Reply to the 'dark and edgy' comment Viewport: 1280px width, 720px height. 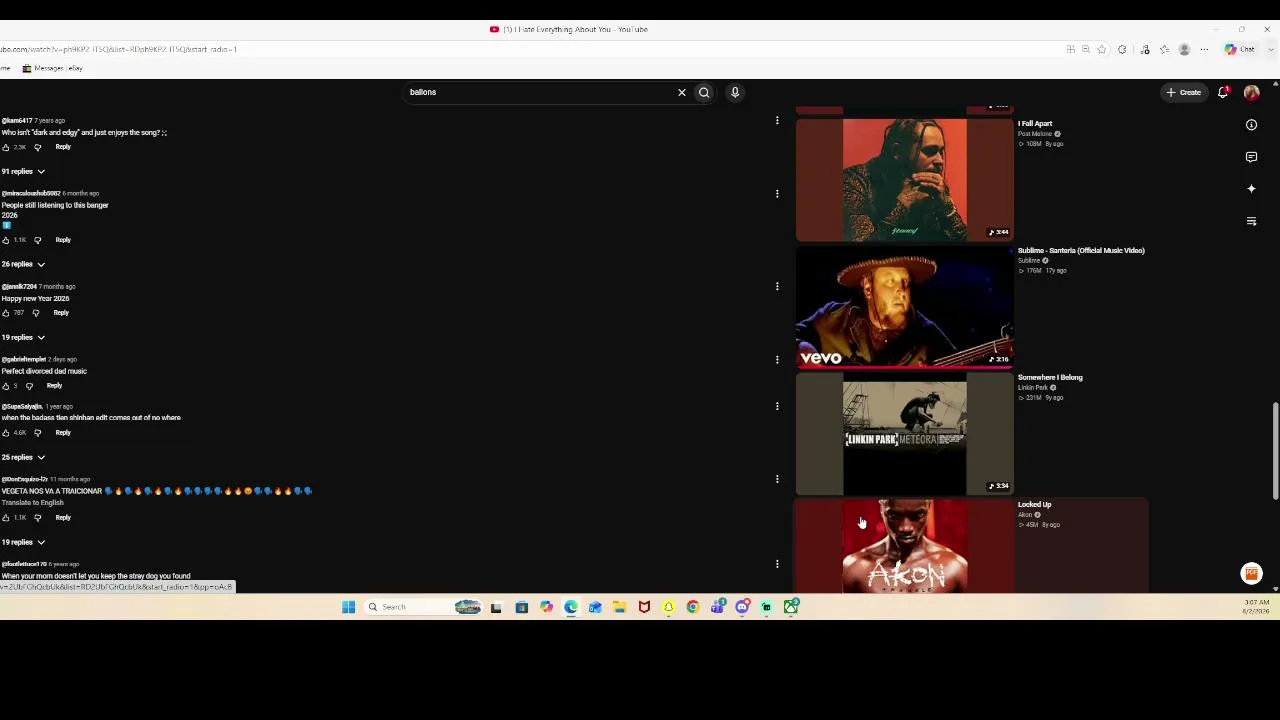point(63,147)
